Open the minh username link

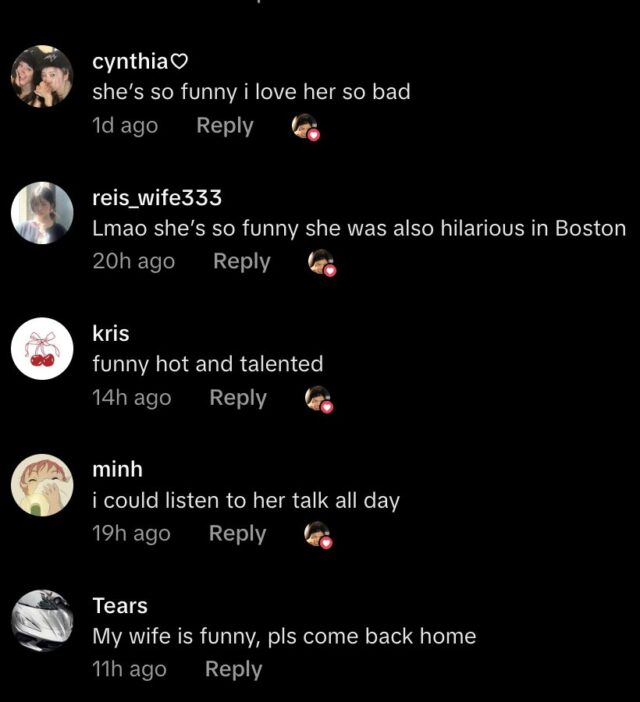pos(118,470)
